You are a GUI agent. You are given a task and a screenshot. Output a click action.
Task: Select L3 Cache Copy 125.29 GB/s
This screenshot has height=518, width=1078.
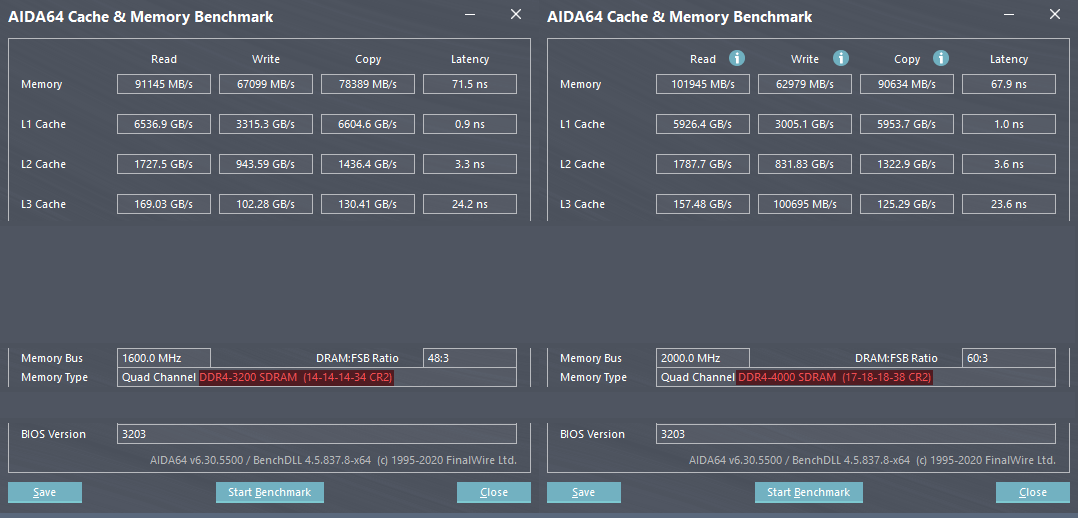[907, 204]
